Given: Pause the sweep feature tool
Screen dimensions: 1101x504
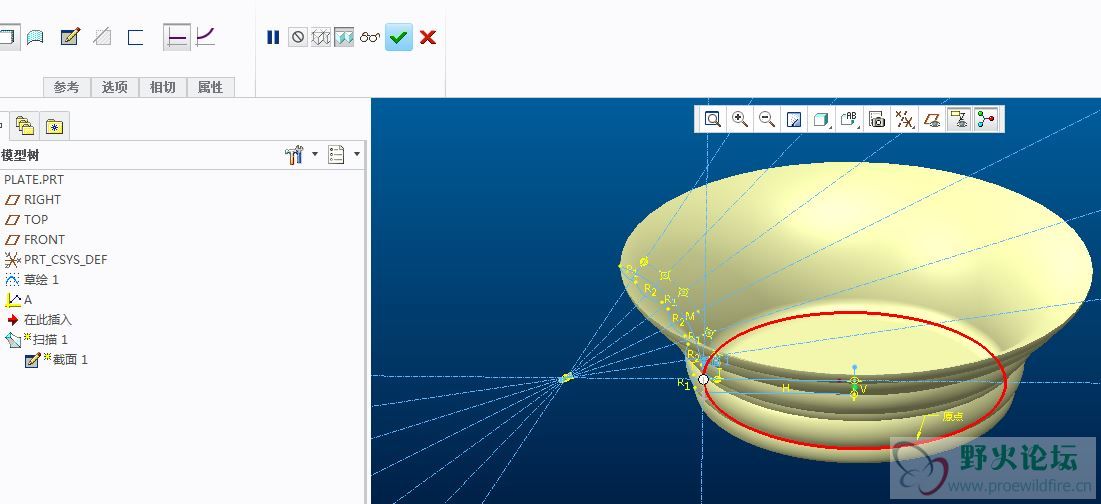Looking at the screenshot, I should pos(273,37).
